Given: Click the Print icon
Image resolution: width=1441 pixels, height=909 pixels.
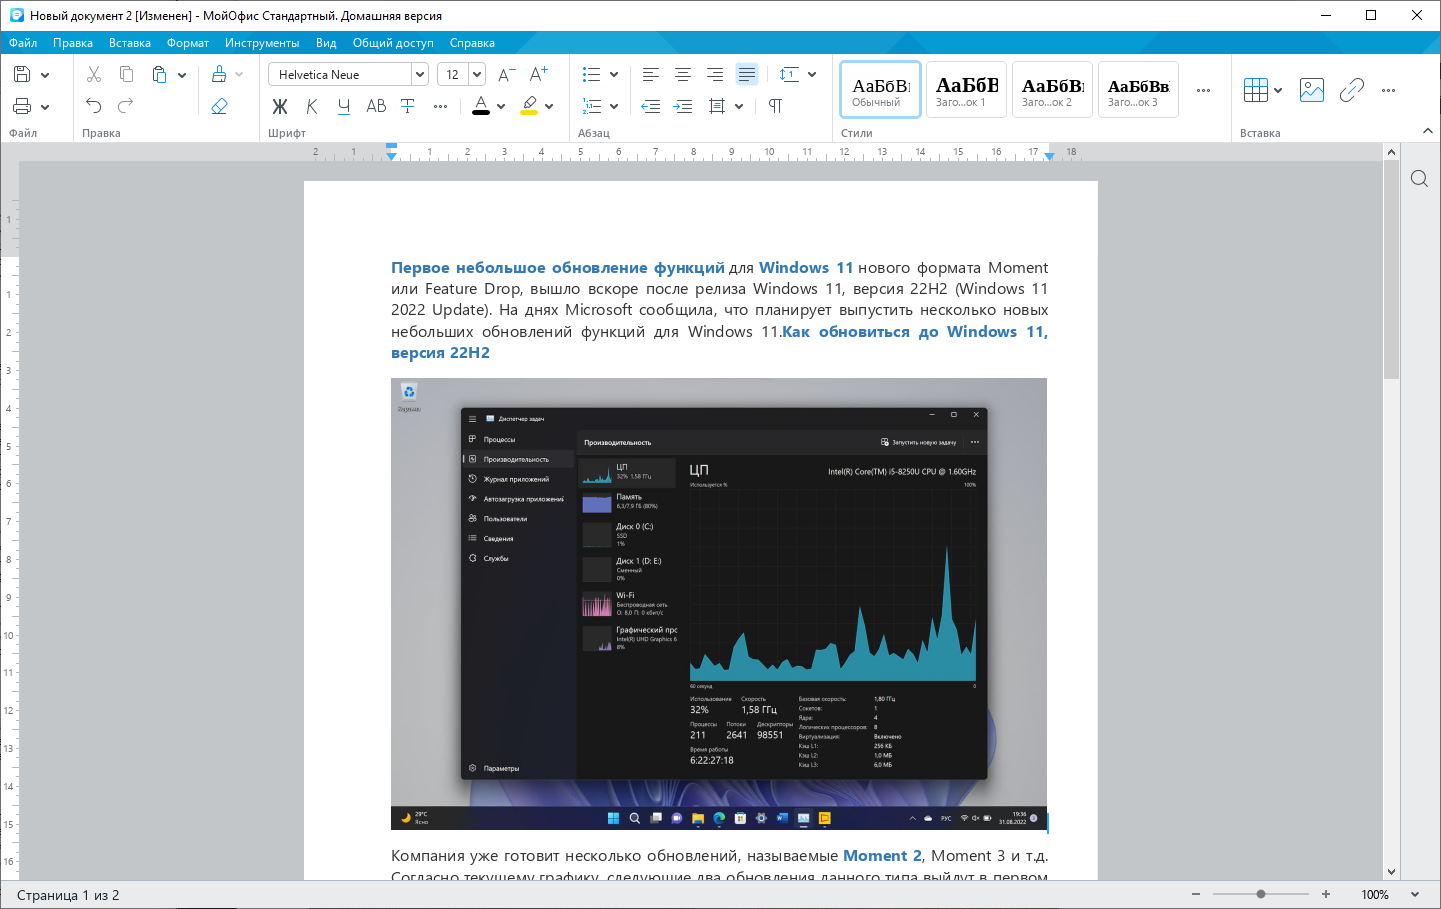Looking at the screenshot, I should pyautogui.click(x=22, y=106).
